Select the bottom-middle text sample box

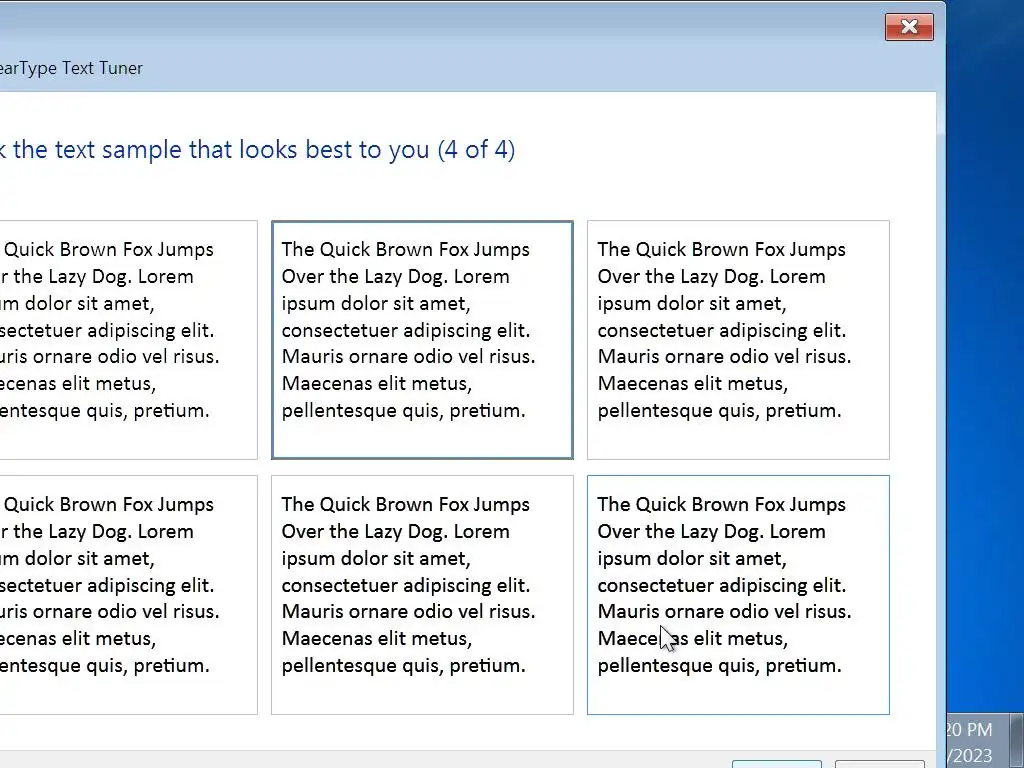(422, 594)
